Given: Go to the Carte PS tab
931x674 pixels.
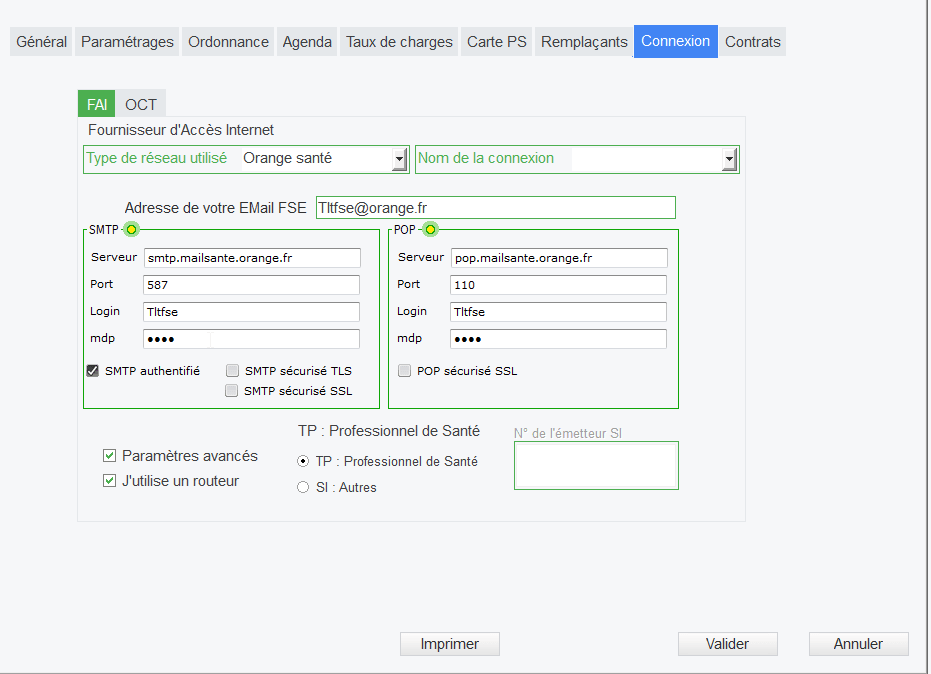Looking at the screenshot, I should point(496,42).
